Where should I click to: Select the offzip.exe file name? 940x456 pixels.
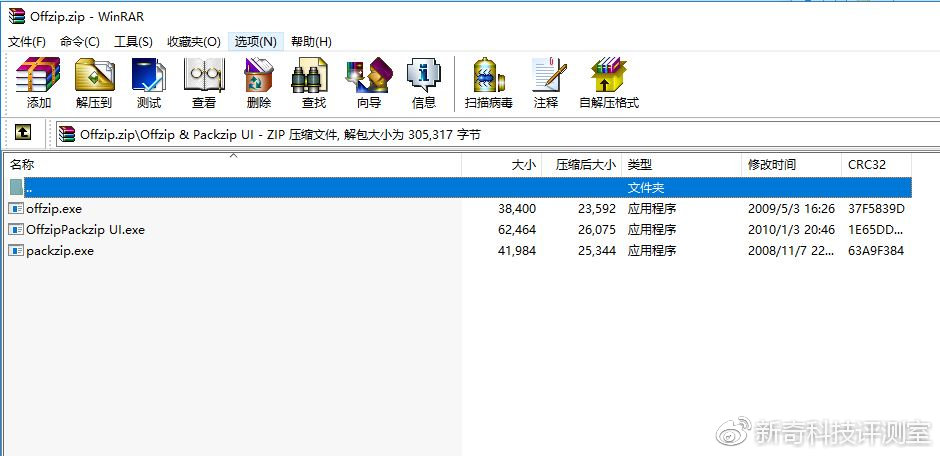click(54, 209)
